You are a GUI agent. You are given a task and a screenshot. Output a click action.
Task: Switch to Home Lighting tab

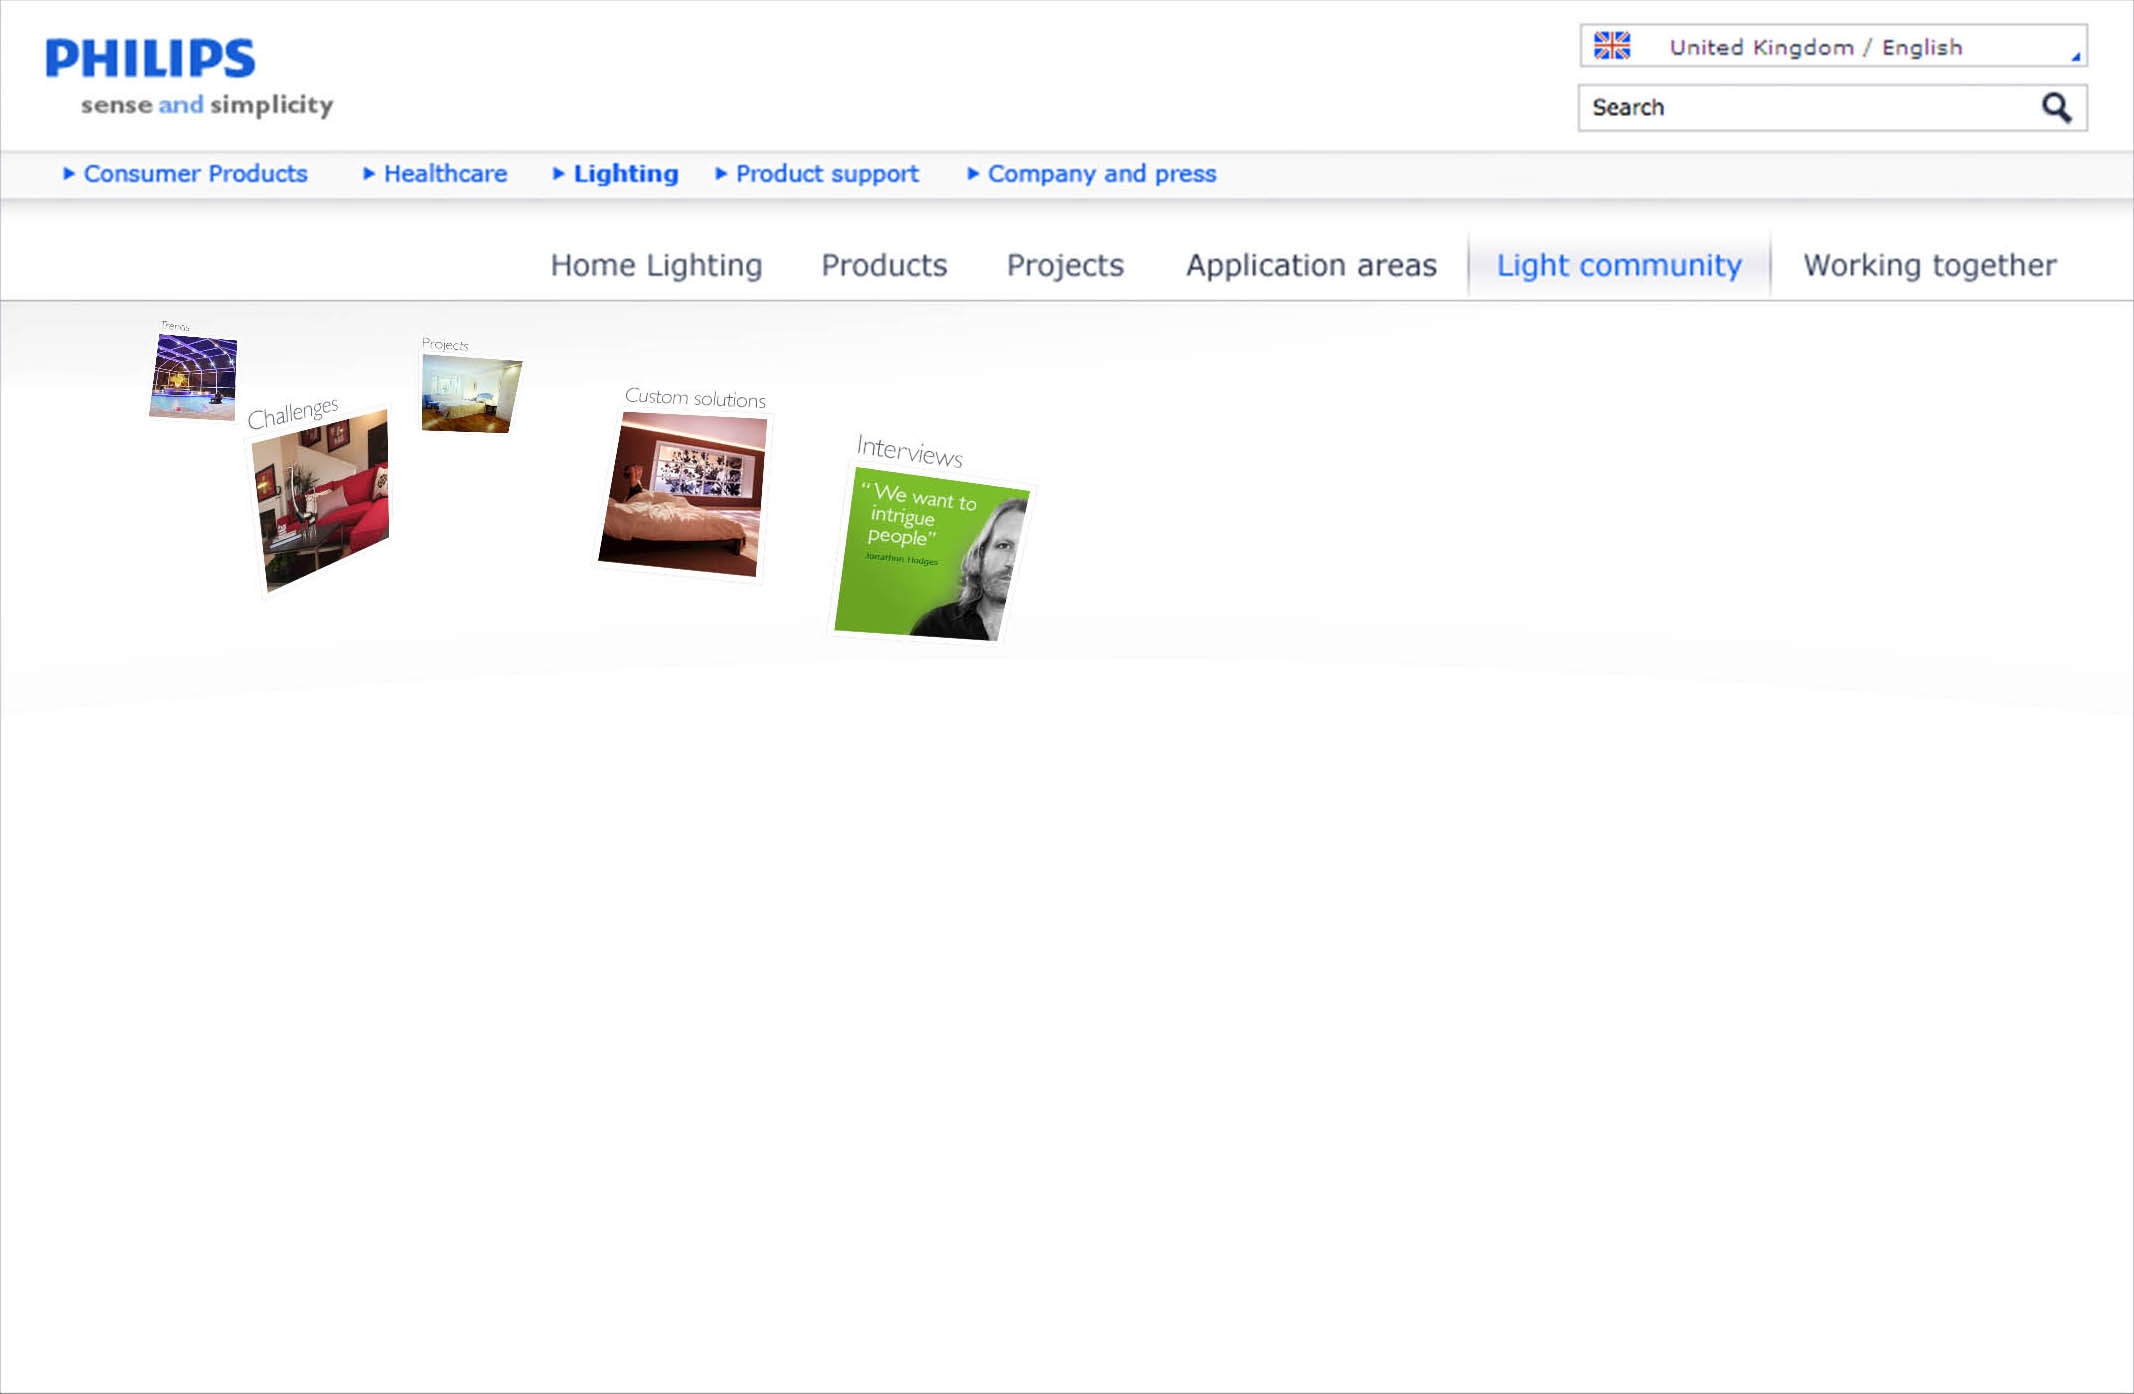point(656,265)
